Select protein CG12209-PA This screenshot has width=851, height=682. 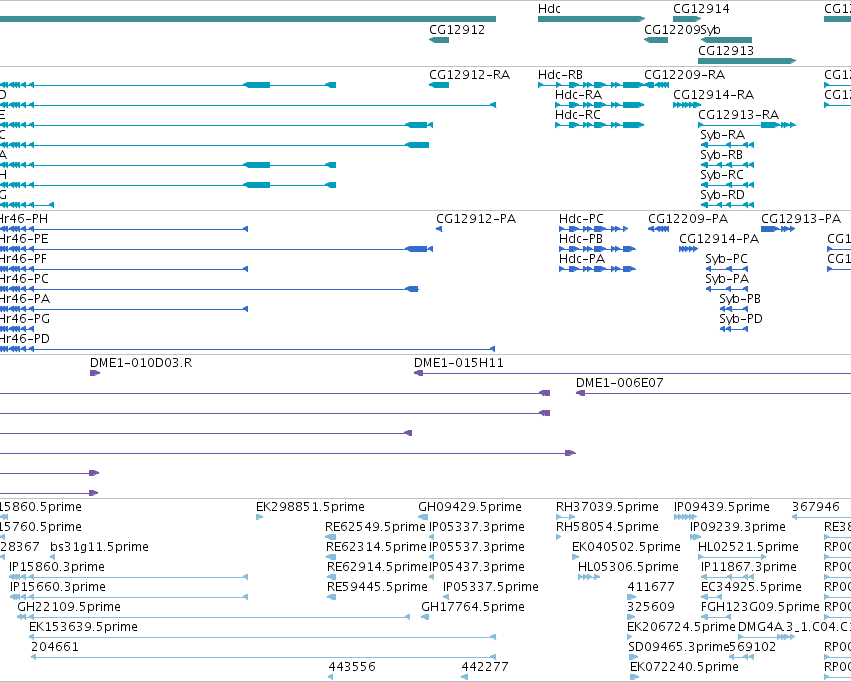click(688, 219)
